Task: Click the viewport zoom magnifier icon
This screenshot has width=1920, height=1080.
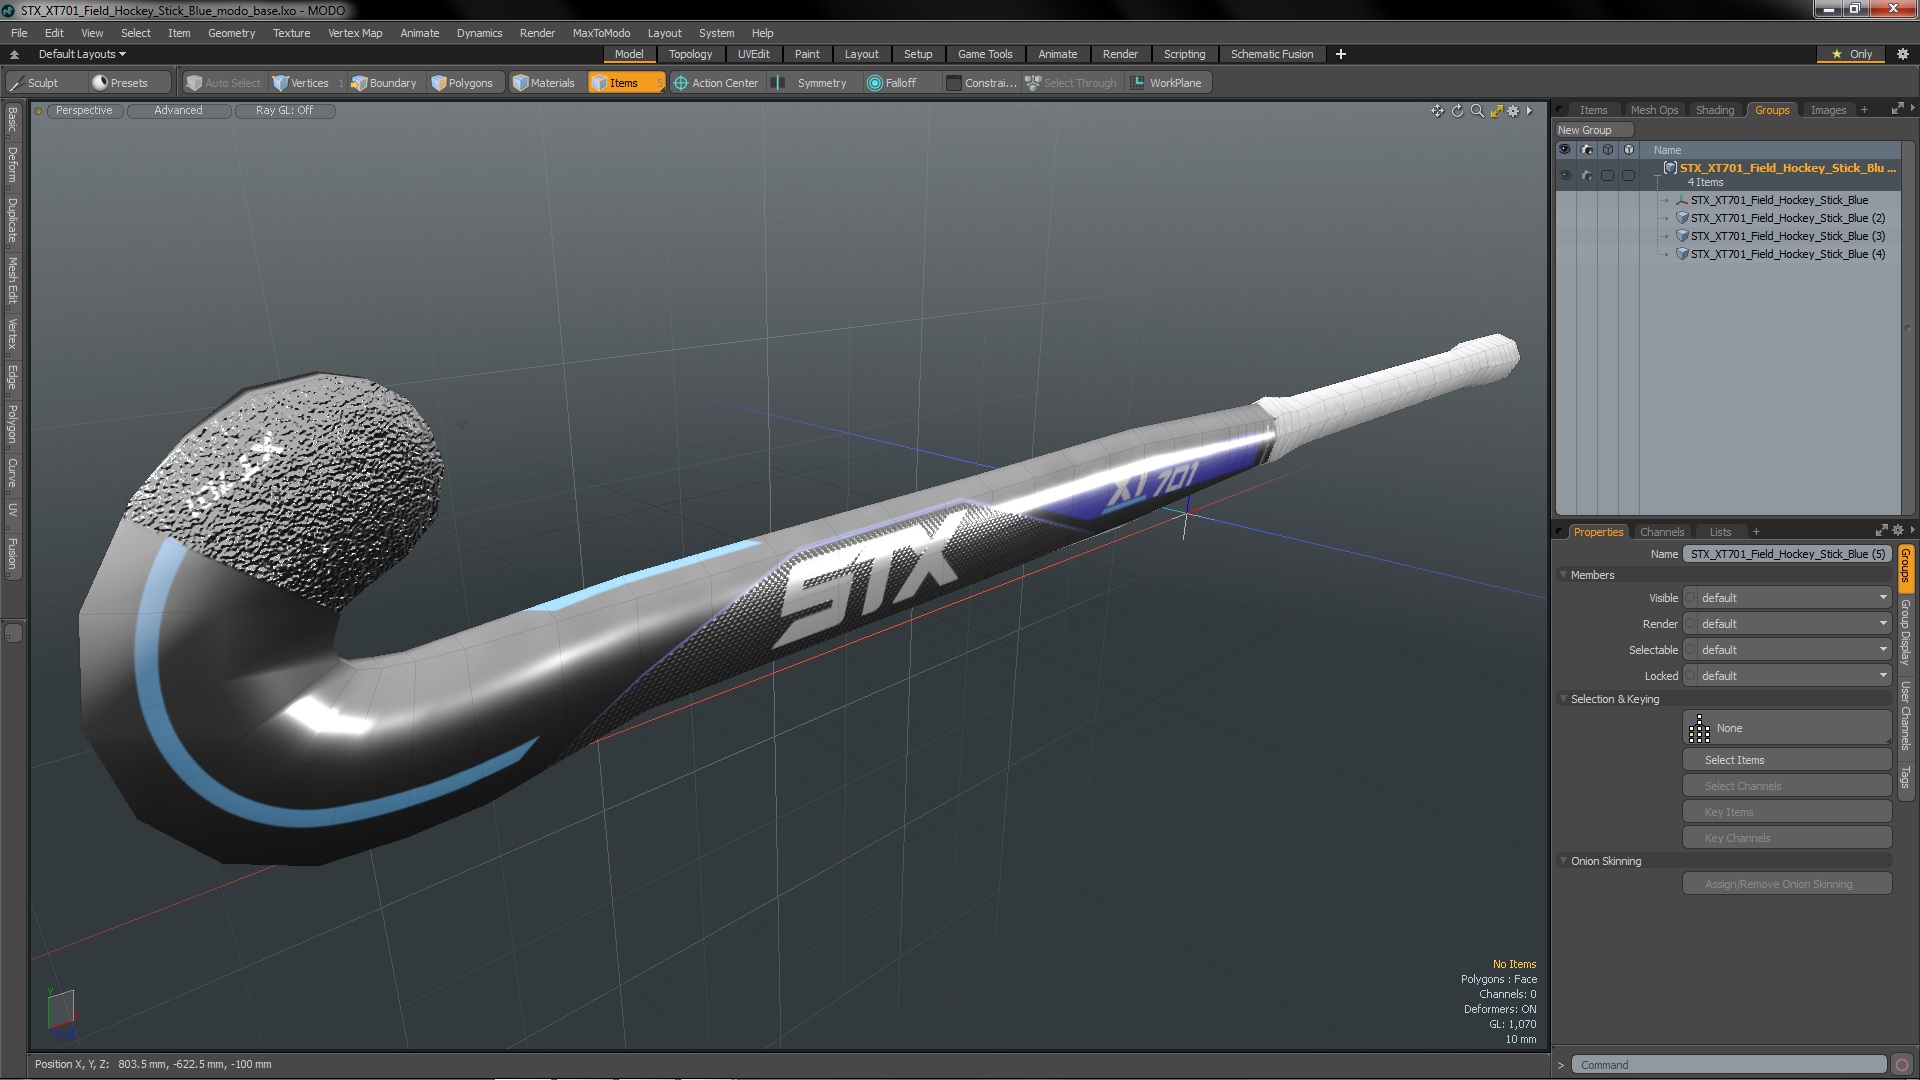Action: point(1477,111)
